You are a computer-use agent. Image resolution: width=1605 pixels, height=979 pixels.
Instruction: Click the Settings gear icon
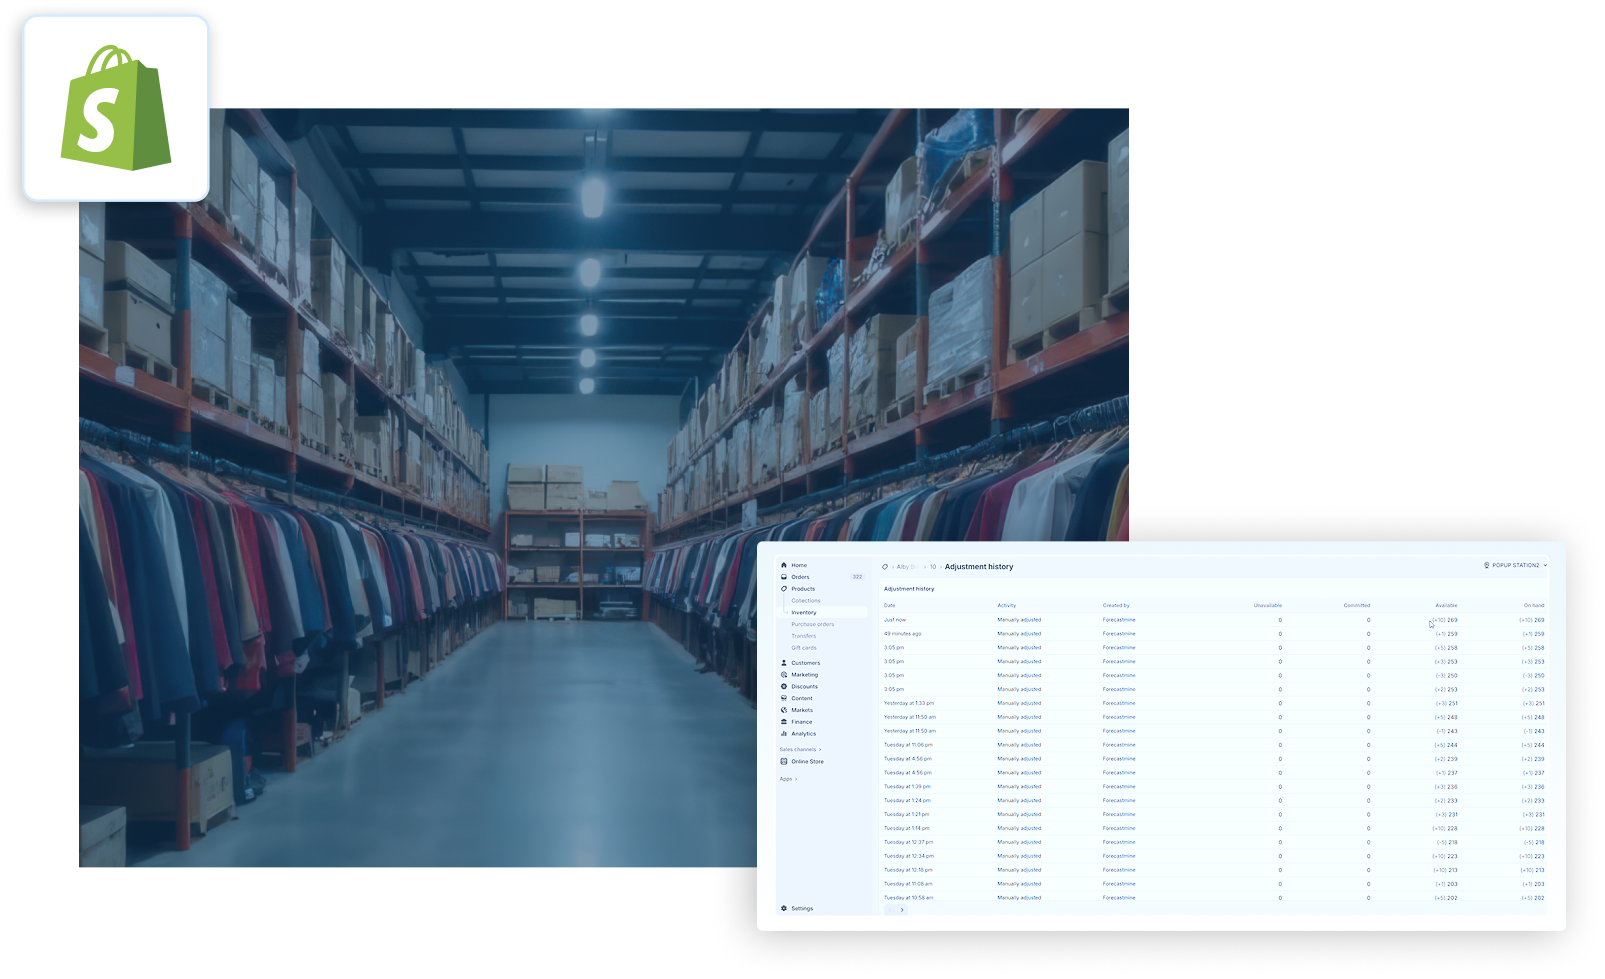coord(784,909)
